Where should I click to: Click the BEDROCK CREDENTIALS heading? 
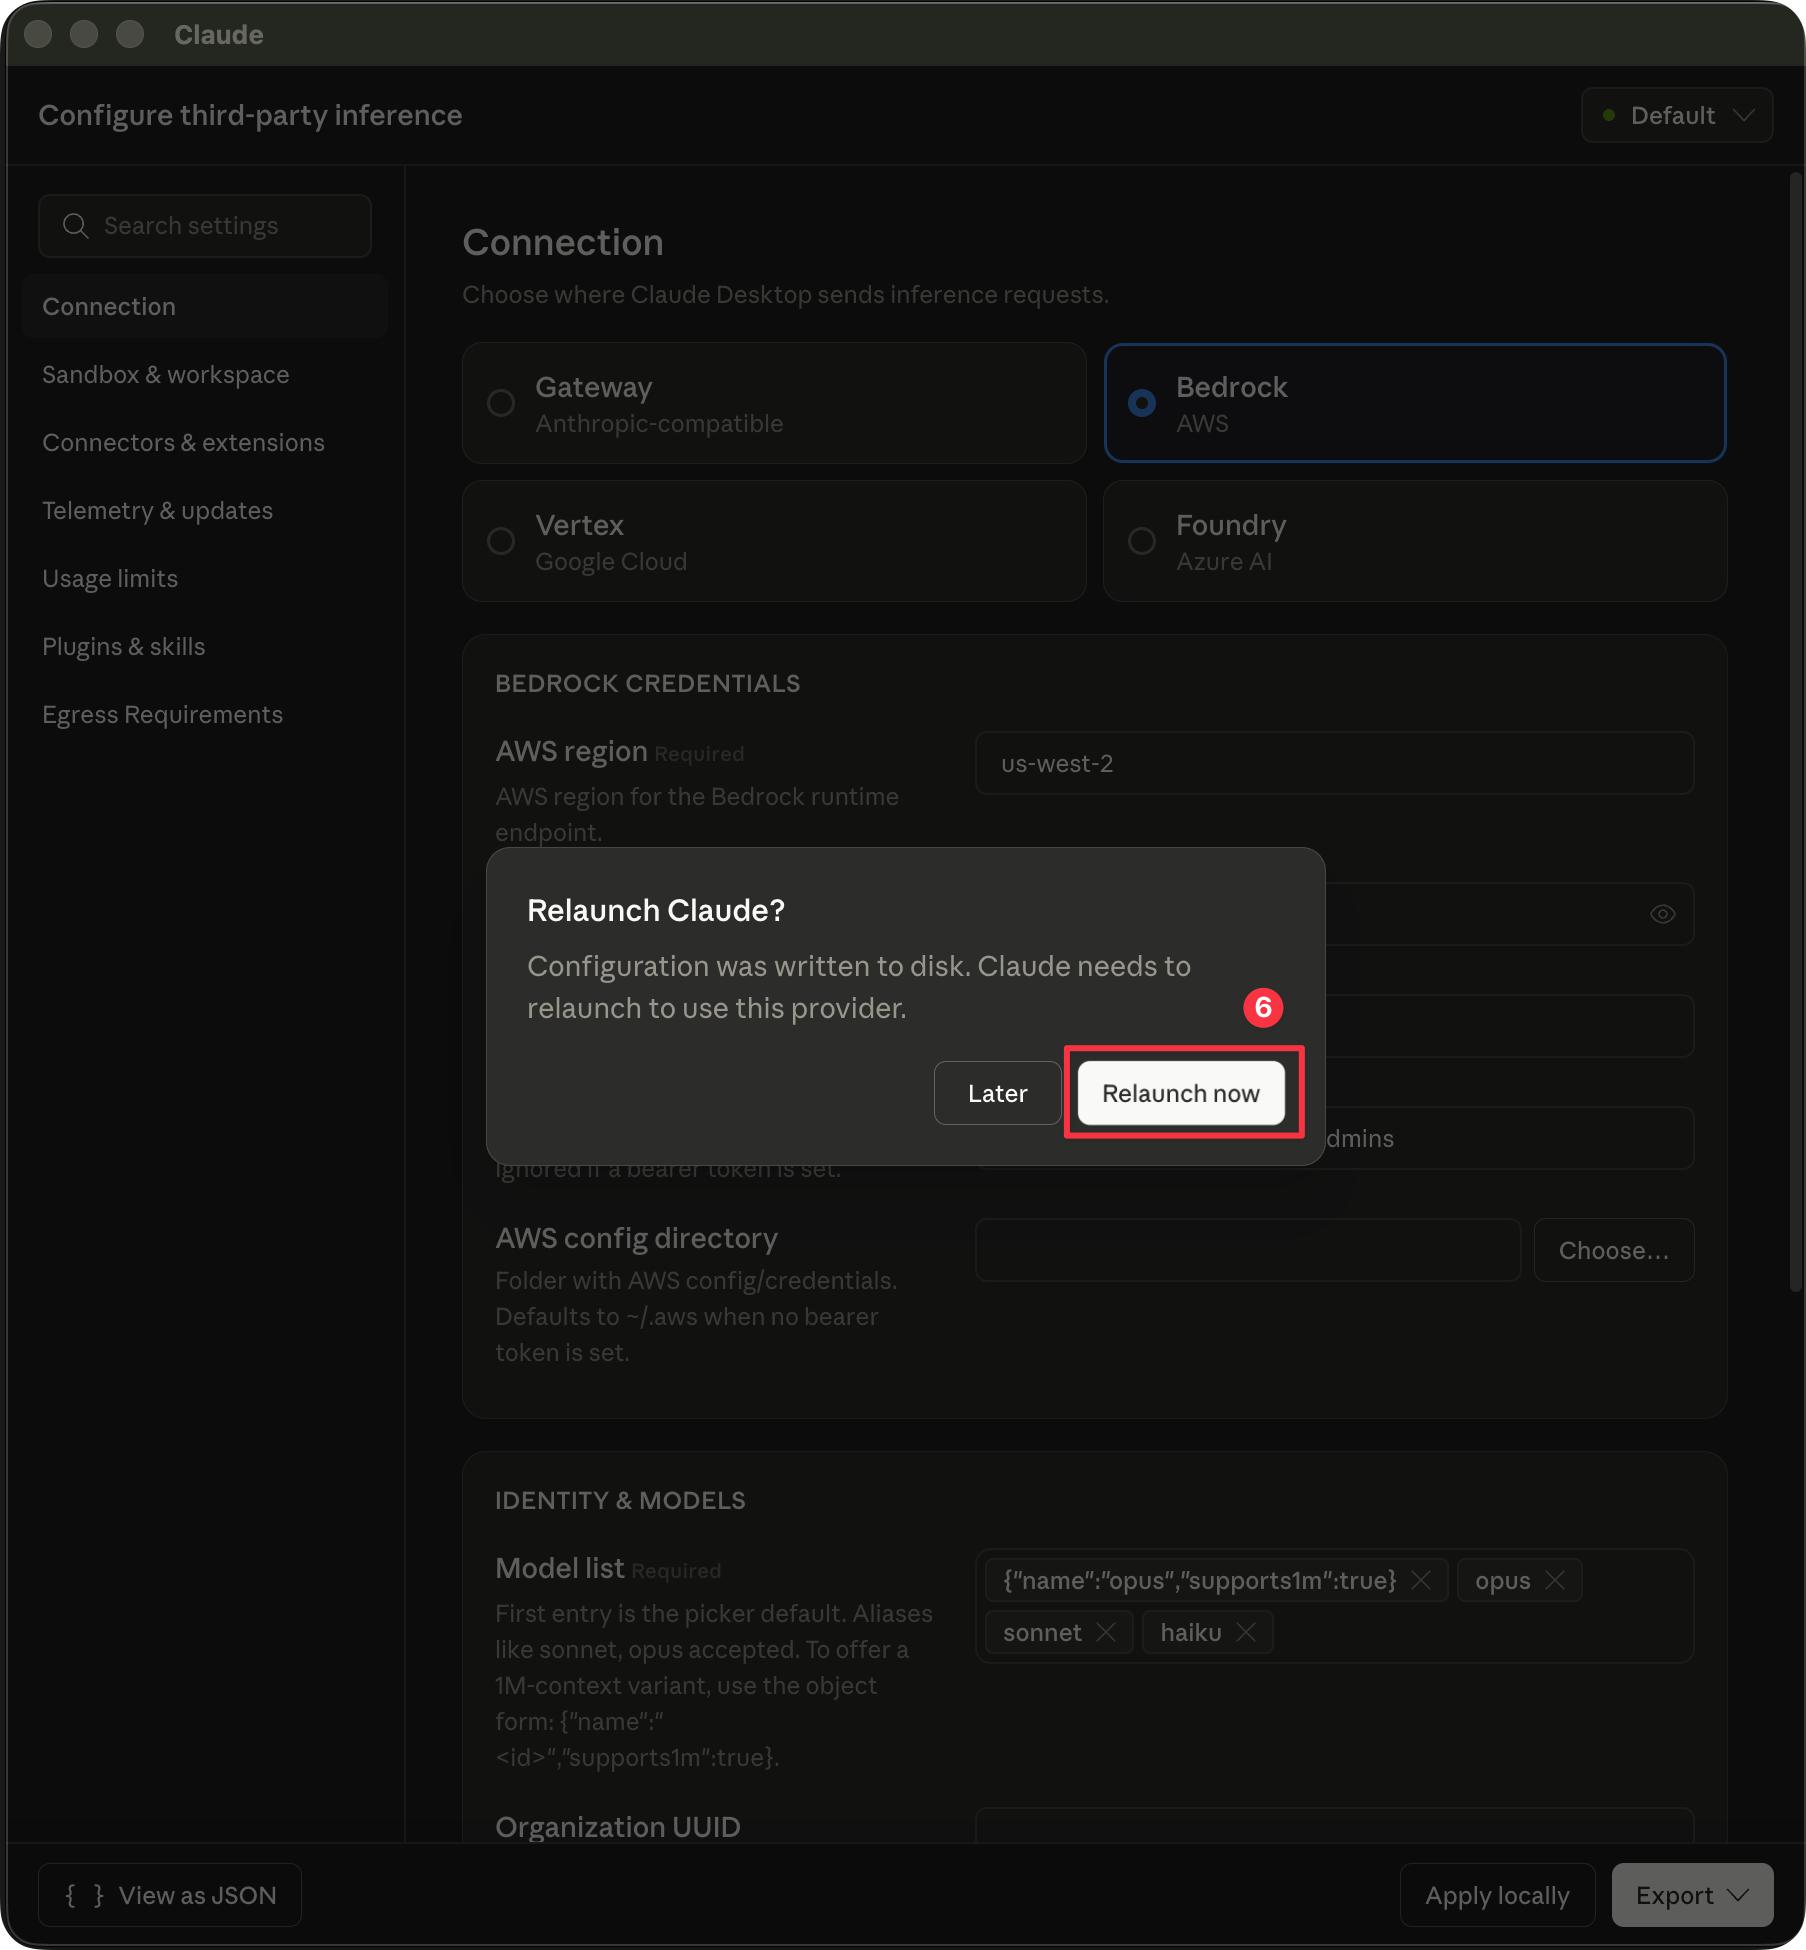[x=648, y=683]
